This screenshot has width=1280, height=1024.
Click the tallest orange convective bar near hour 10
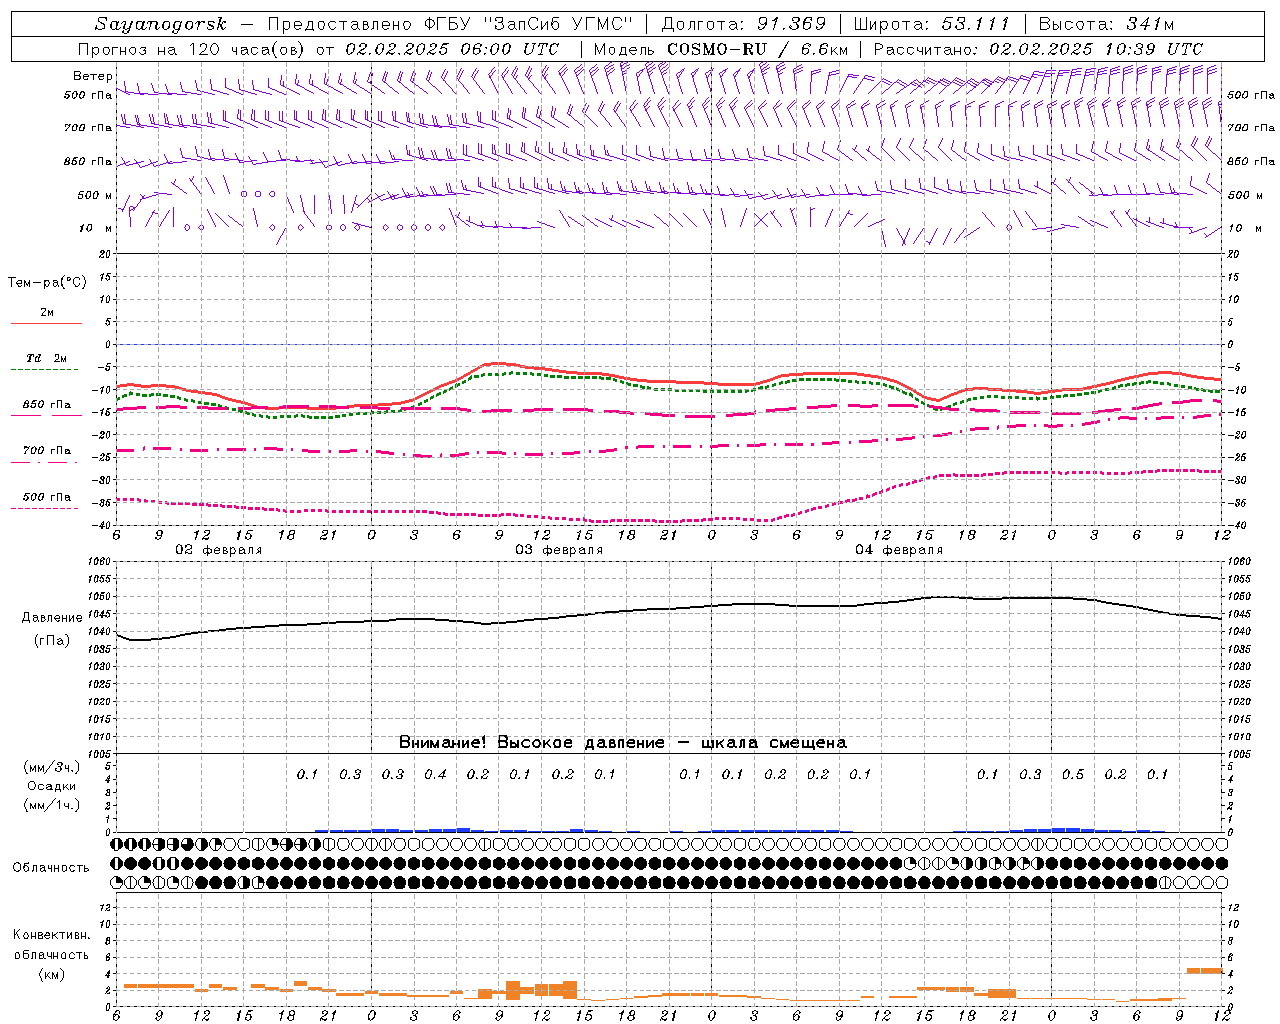click(x=513, y=990)
